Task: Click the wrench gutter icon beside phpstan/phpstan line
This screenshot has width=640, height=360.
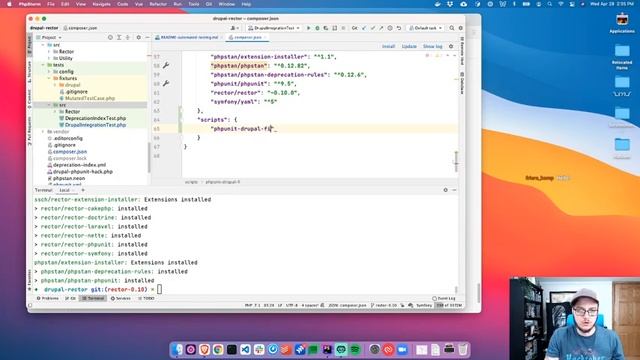Action: pos(166,65)
